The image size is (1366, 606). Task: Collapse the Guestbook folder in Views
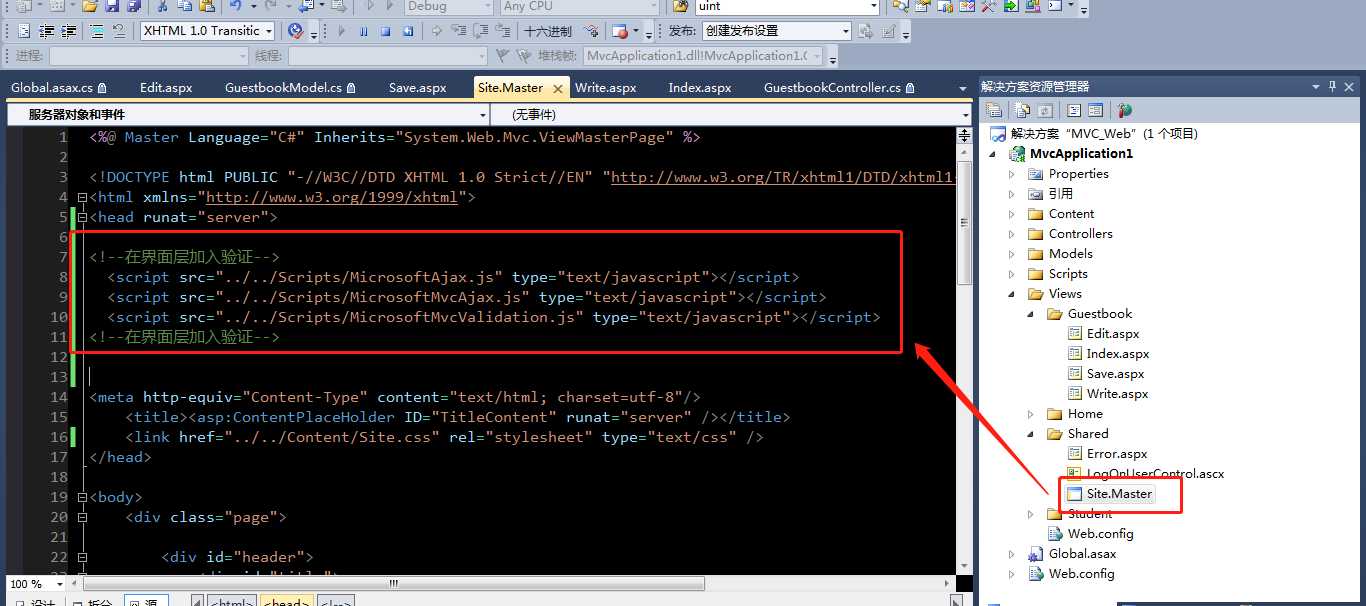coord(1031,314)
